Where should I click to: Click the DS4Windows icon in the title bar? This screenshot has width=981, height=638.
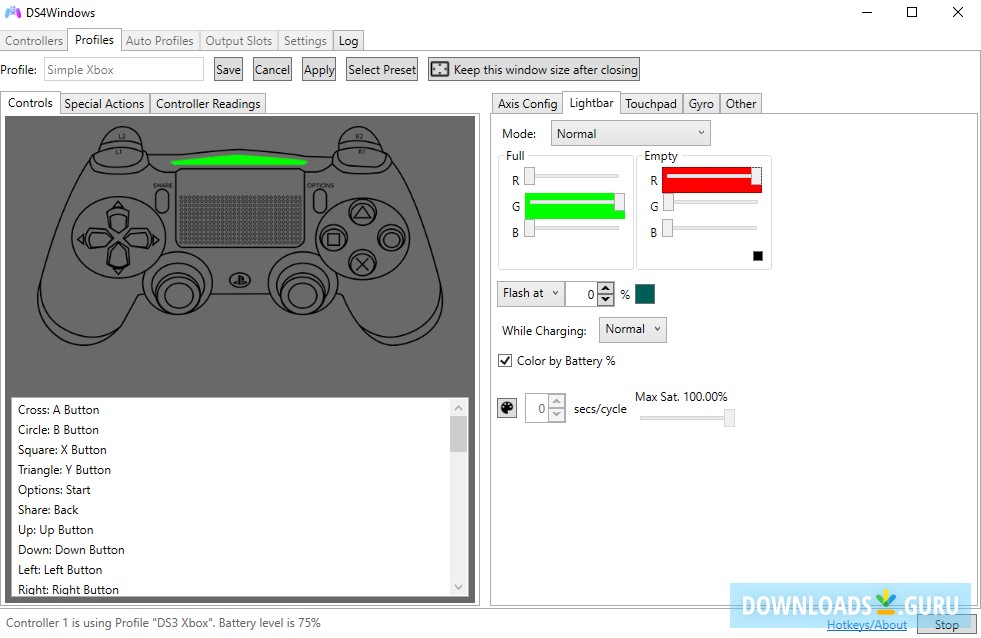point(14,13)
